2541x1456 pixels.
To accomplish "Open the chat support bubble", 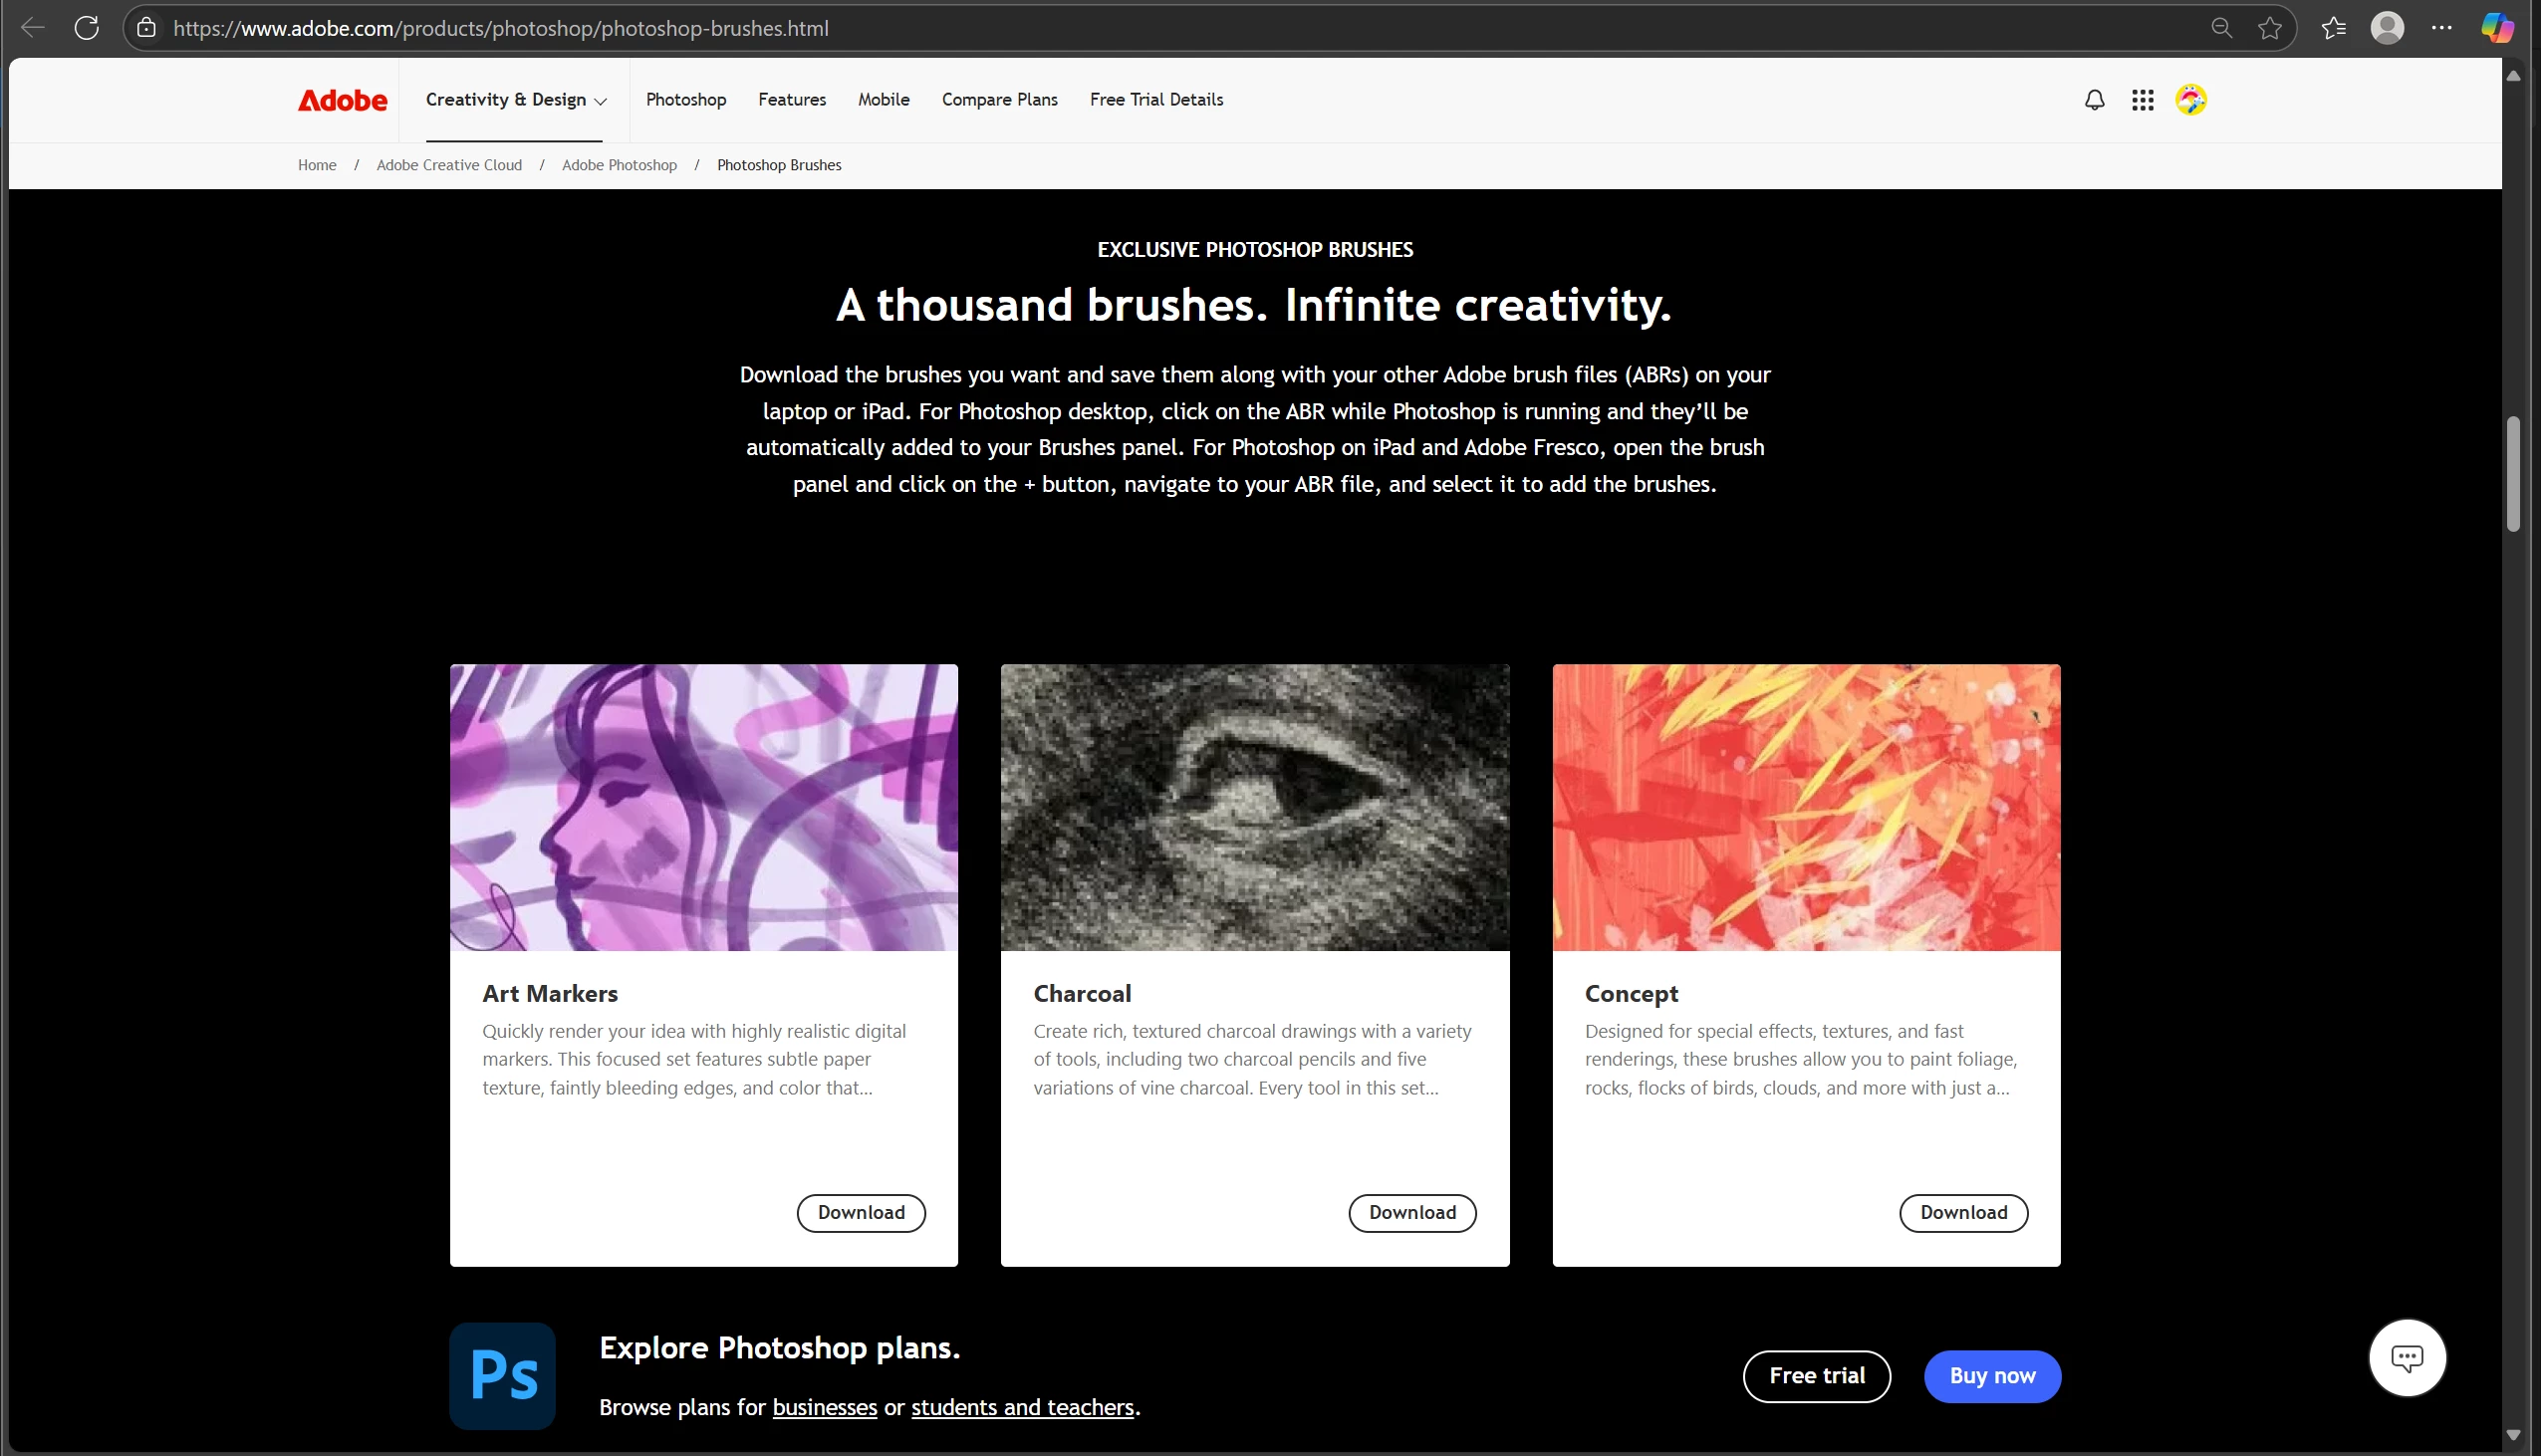I will click(2406, 1357).
